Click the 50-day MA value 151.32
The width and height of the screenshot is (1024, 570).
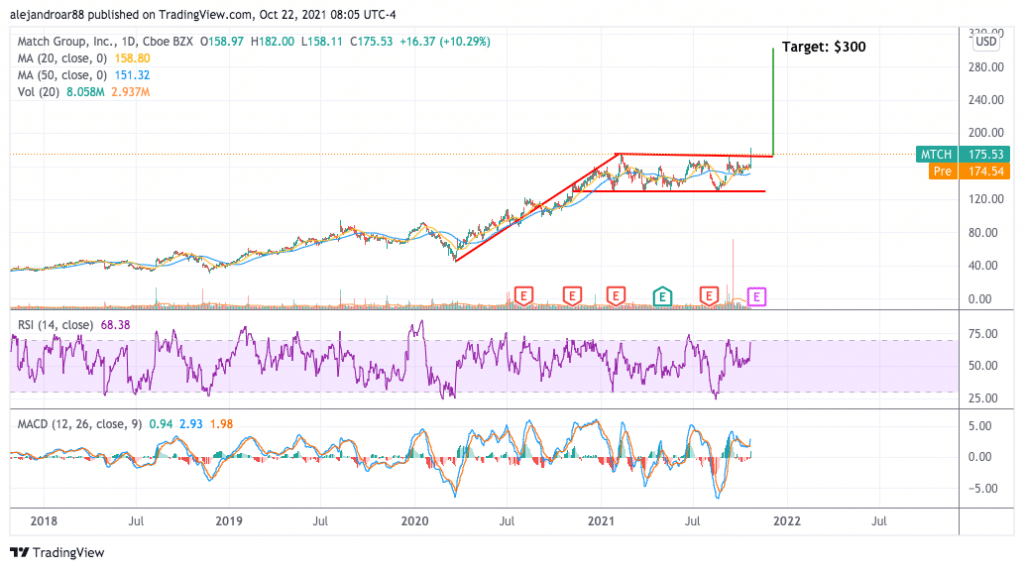point(132,75)
